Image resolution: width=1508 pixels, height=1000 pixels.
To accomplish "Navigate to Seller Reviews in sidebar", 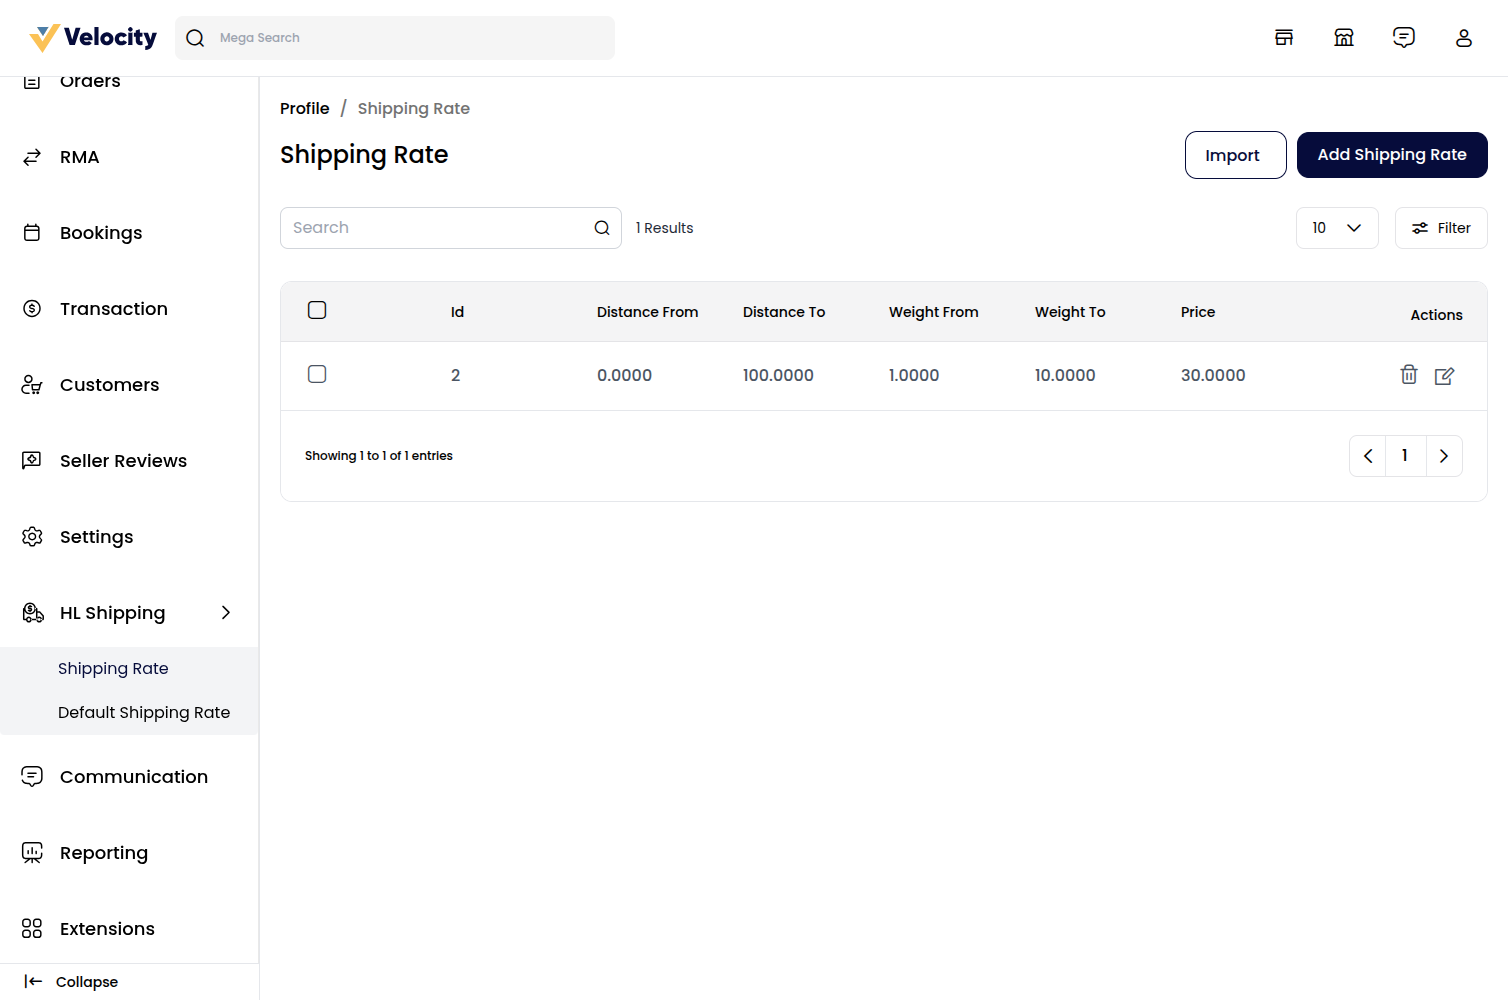I will 123,460.
